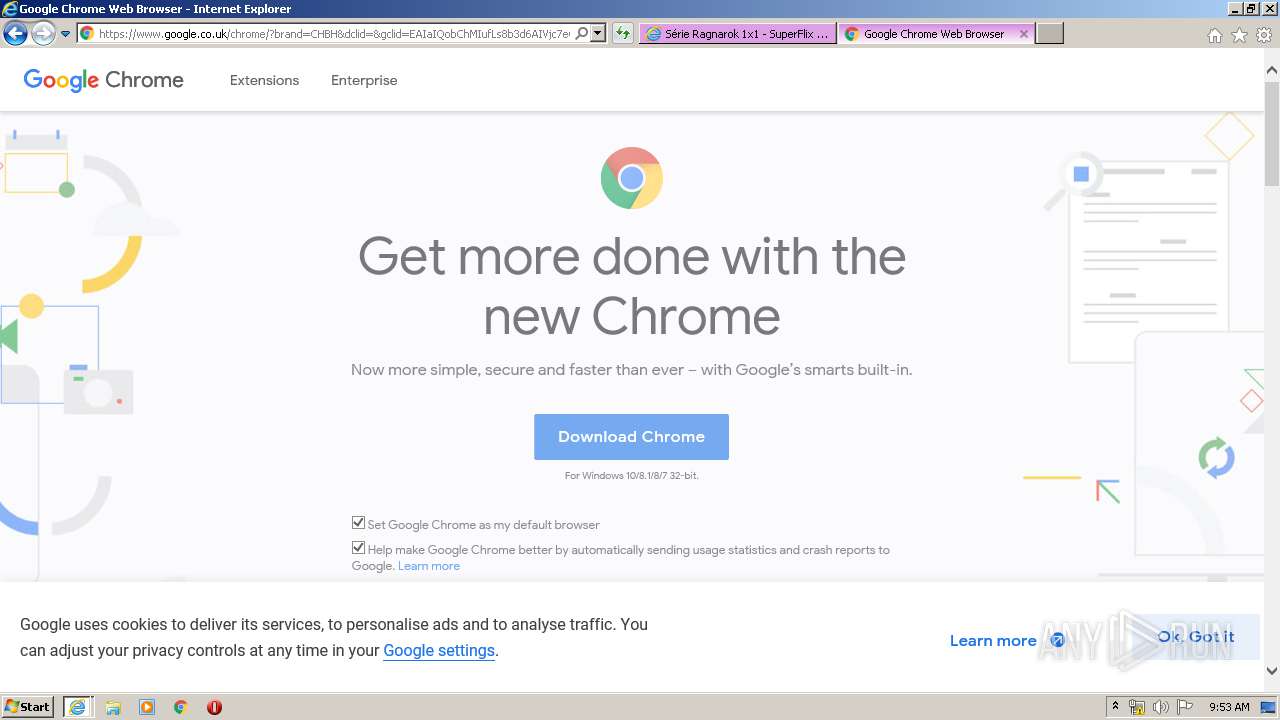This screenshot has height=720, width=1280.
Task: Click the address bar URL field
Action: (x=334, y=33)
